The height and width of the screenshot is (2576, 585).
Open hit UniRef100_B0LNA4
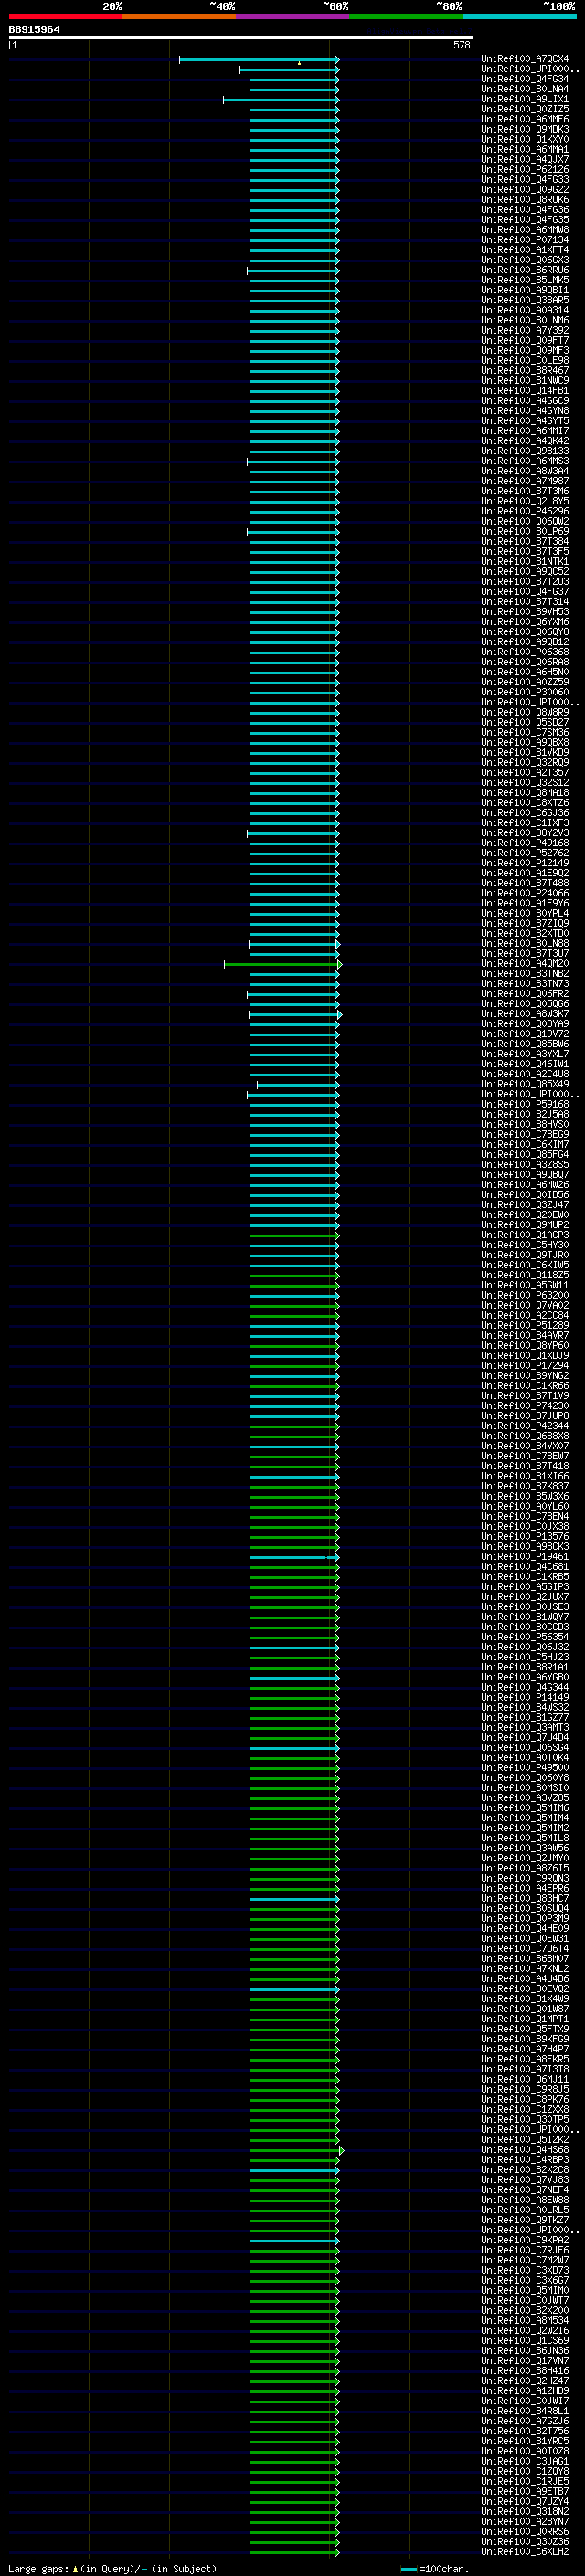pos(525,89)
